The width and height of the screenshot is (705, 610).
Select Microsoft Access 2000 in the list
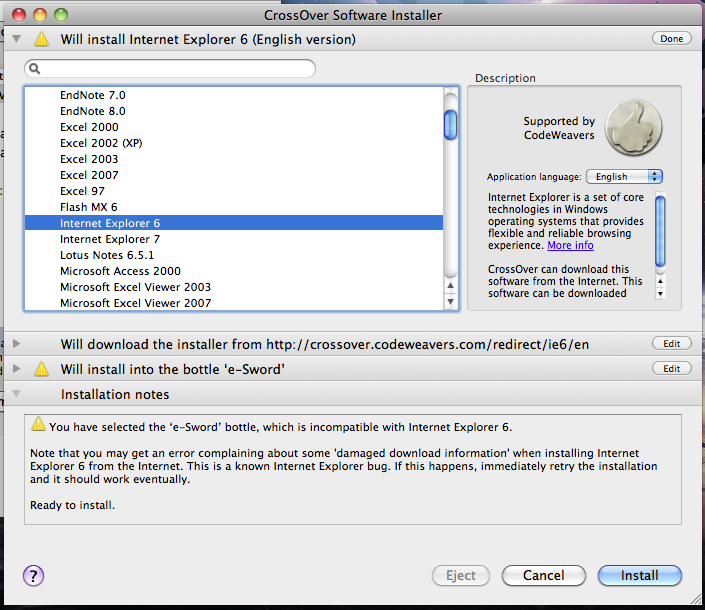point(234,271)
